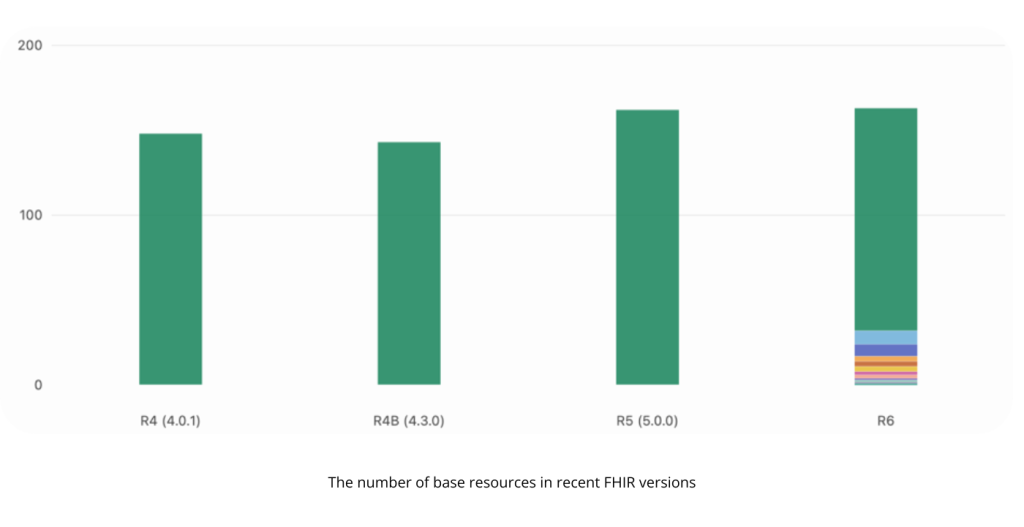Click the green R4 (4.0.1) bar
This screenshot has width=1024, height=527.
click(x=170, y=259)
